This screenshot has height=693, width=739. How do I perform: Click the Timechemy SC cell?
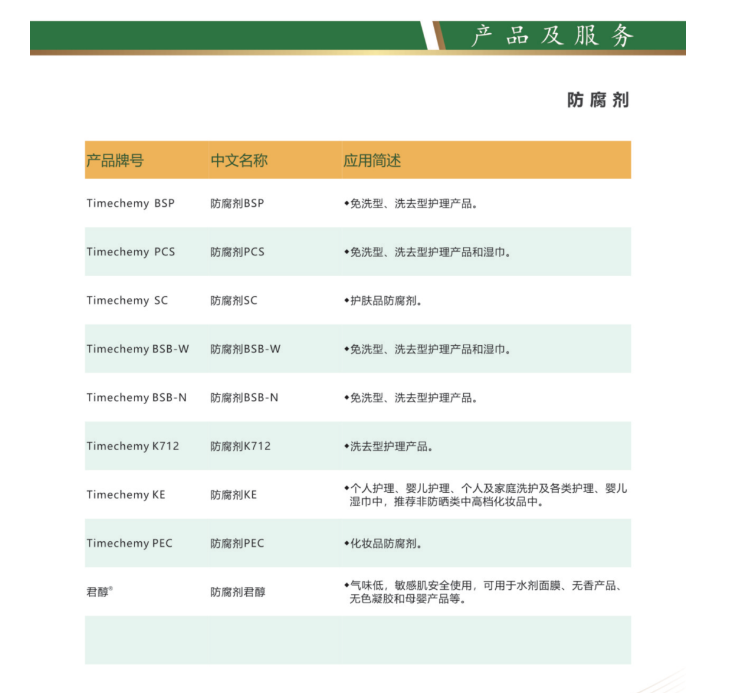[127, 300]
